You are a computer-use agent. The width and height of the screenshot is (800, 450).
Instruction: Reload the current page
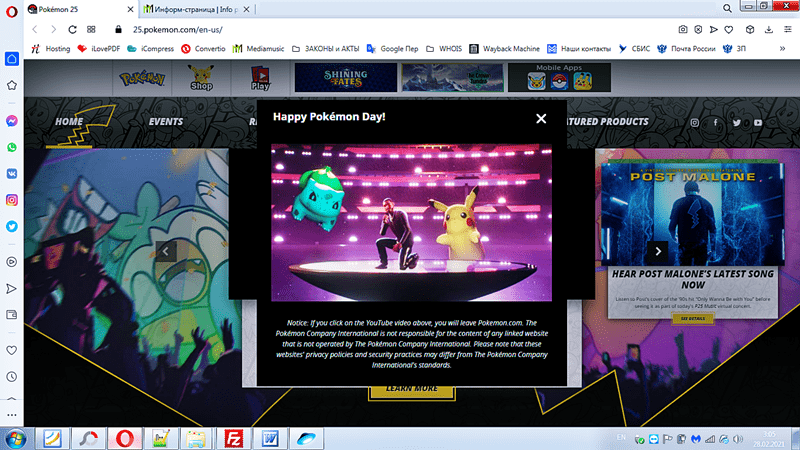pos(72,30)
